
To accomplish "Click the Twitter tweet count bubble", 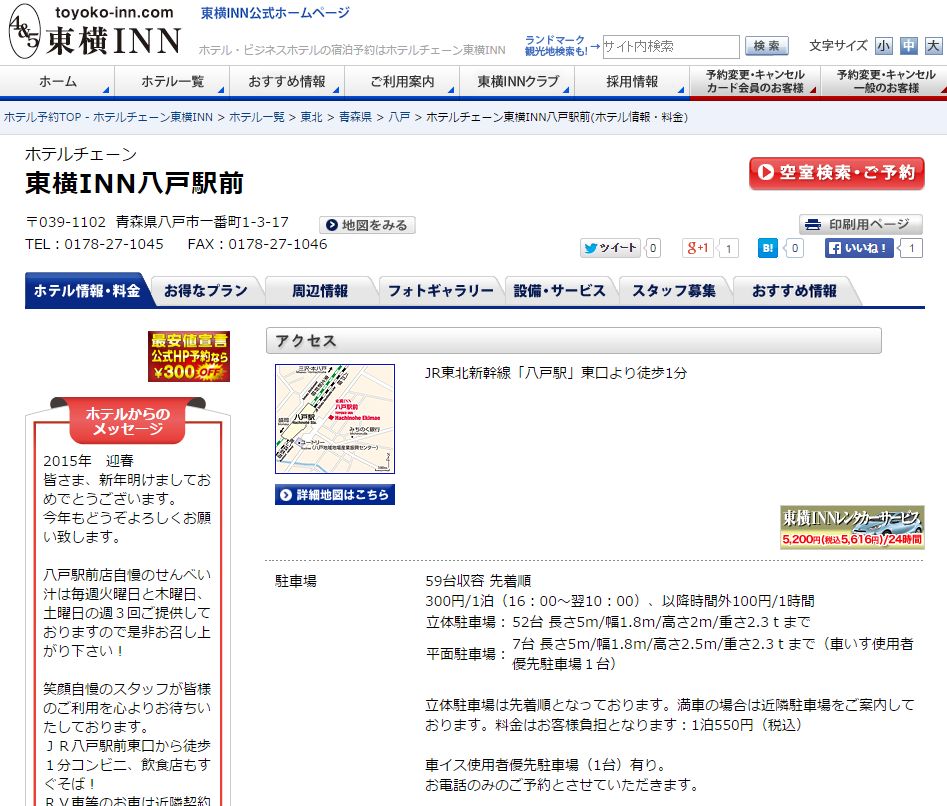I will (x=653, y=248).
